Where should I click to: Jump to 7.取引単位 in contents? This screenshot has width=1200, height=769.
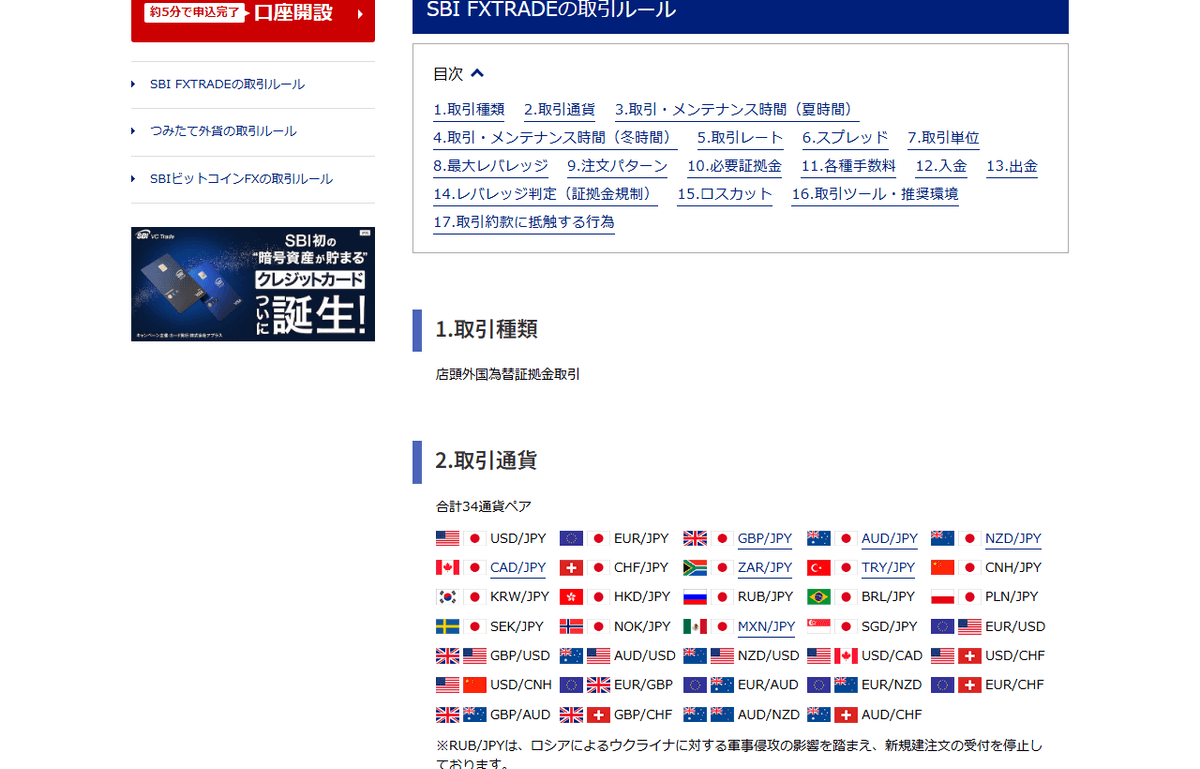coord(944,138)
